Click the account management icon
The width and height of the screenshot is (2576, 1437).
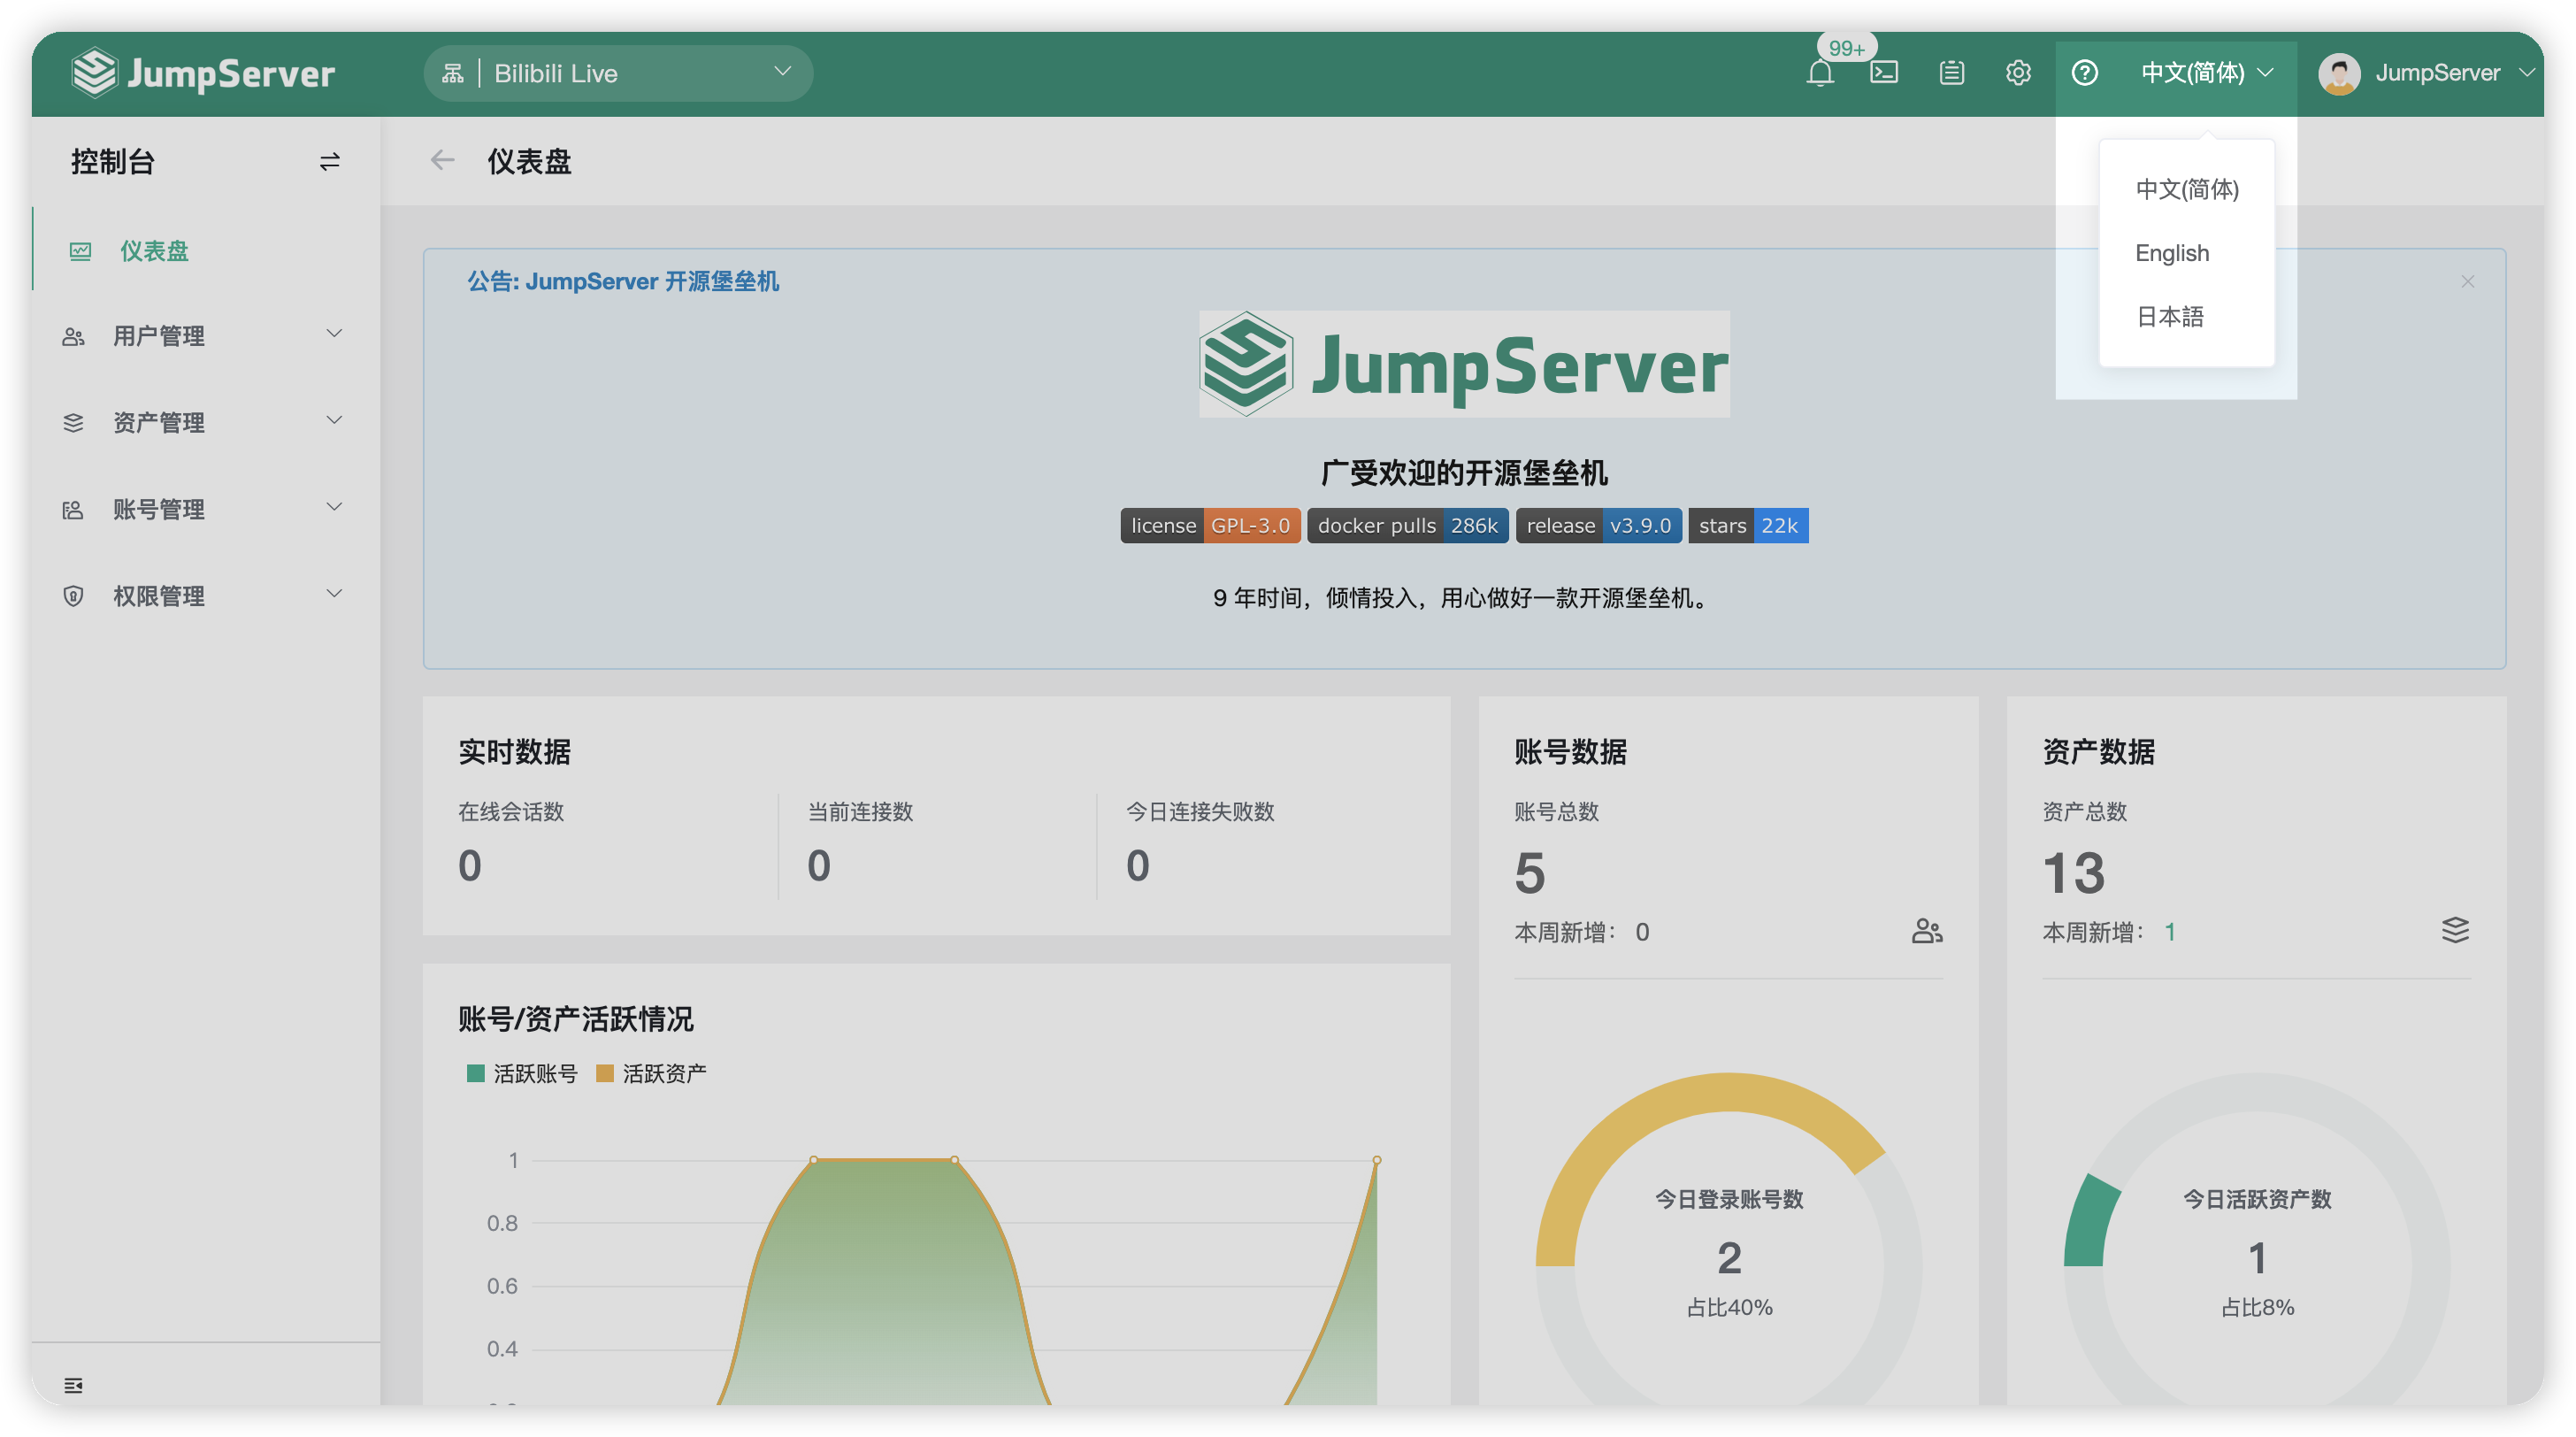[x=73, y=509]
